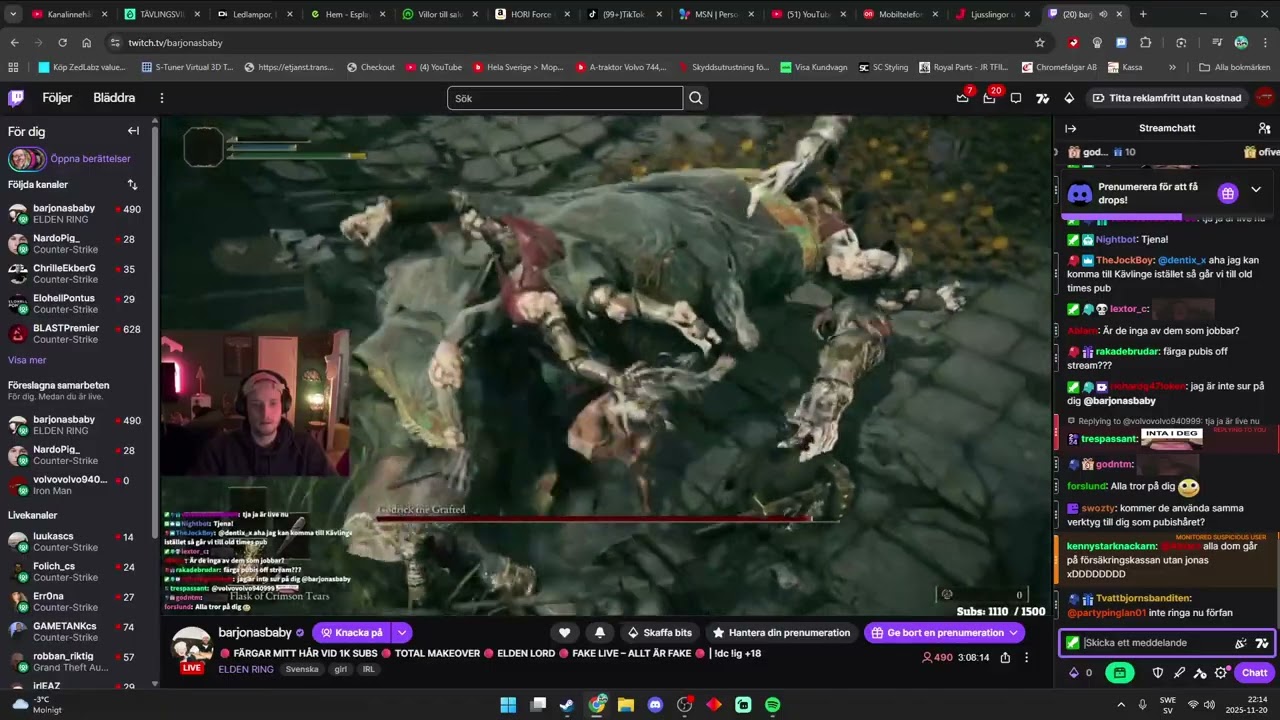
Task: Bookmark this page with star icon
Action: pos(1040,43)
